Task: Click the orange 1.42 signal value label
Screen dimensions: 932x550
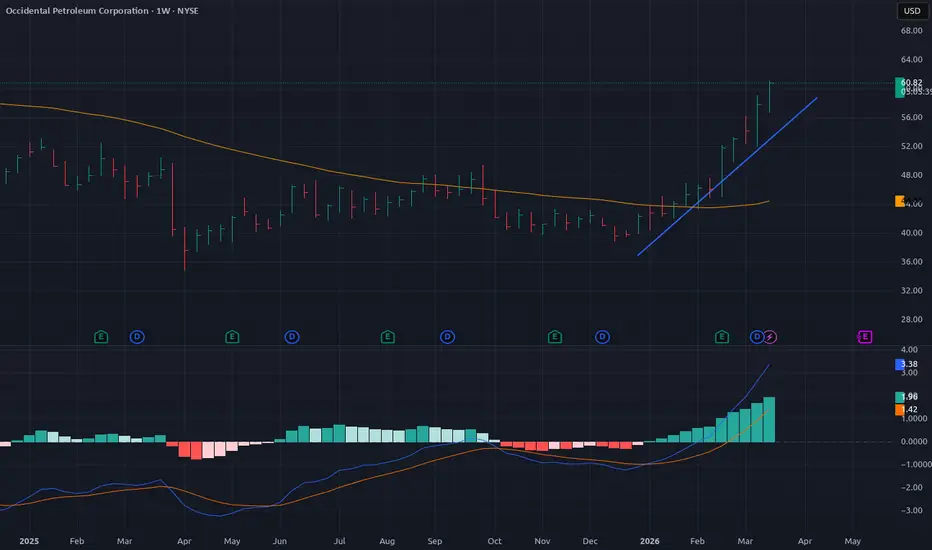Action: click(x=906, y=410)
